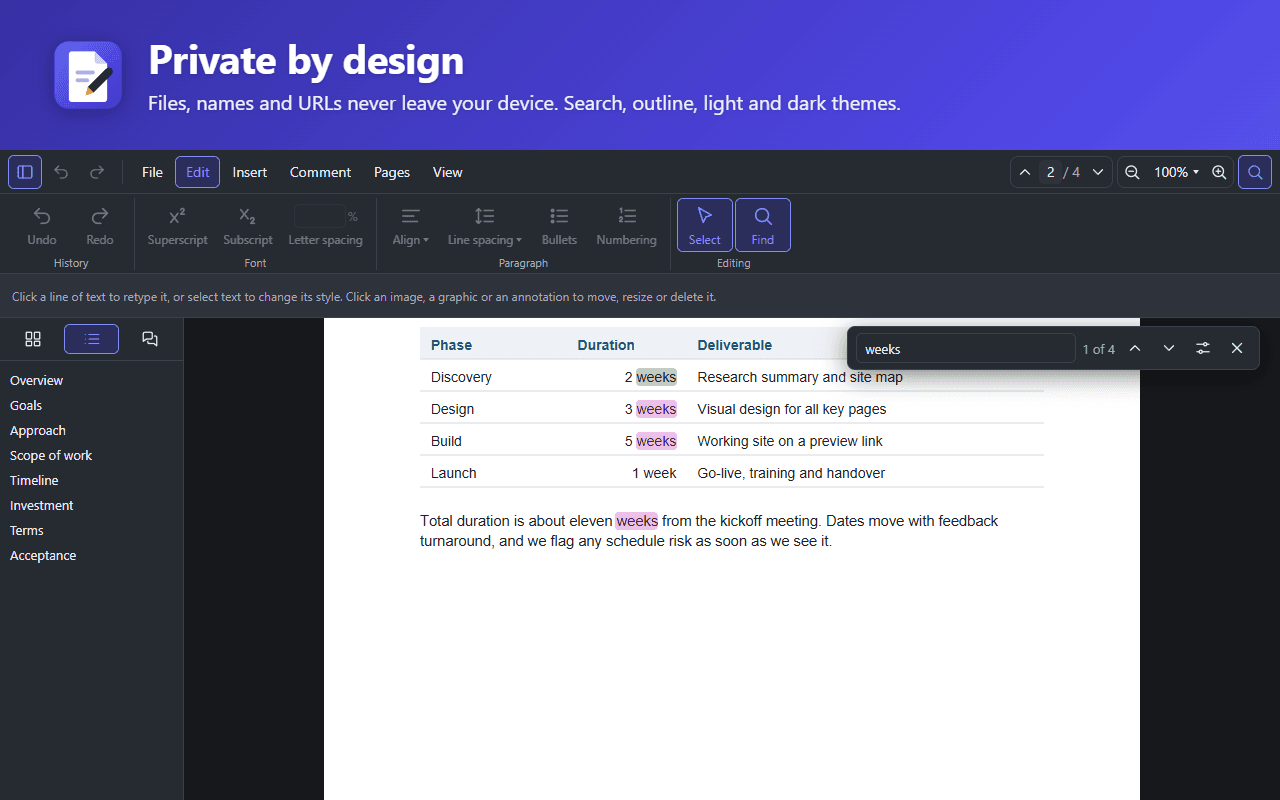1280x800 pixels.
Task: Click the undo arrow in top bar
Action: [61, 172]
